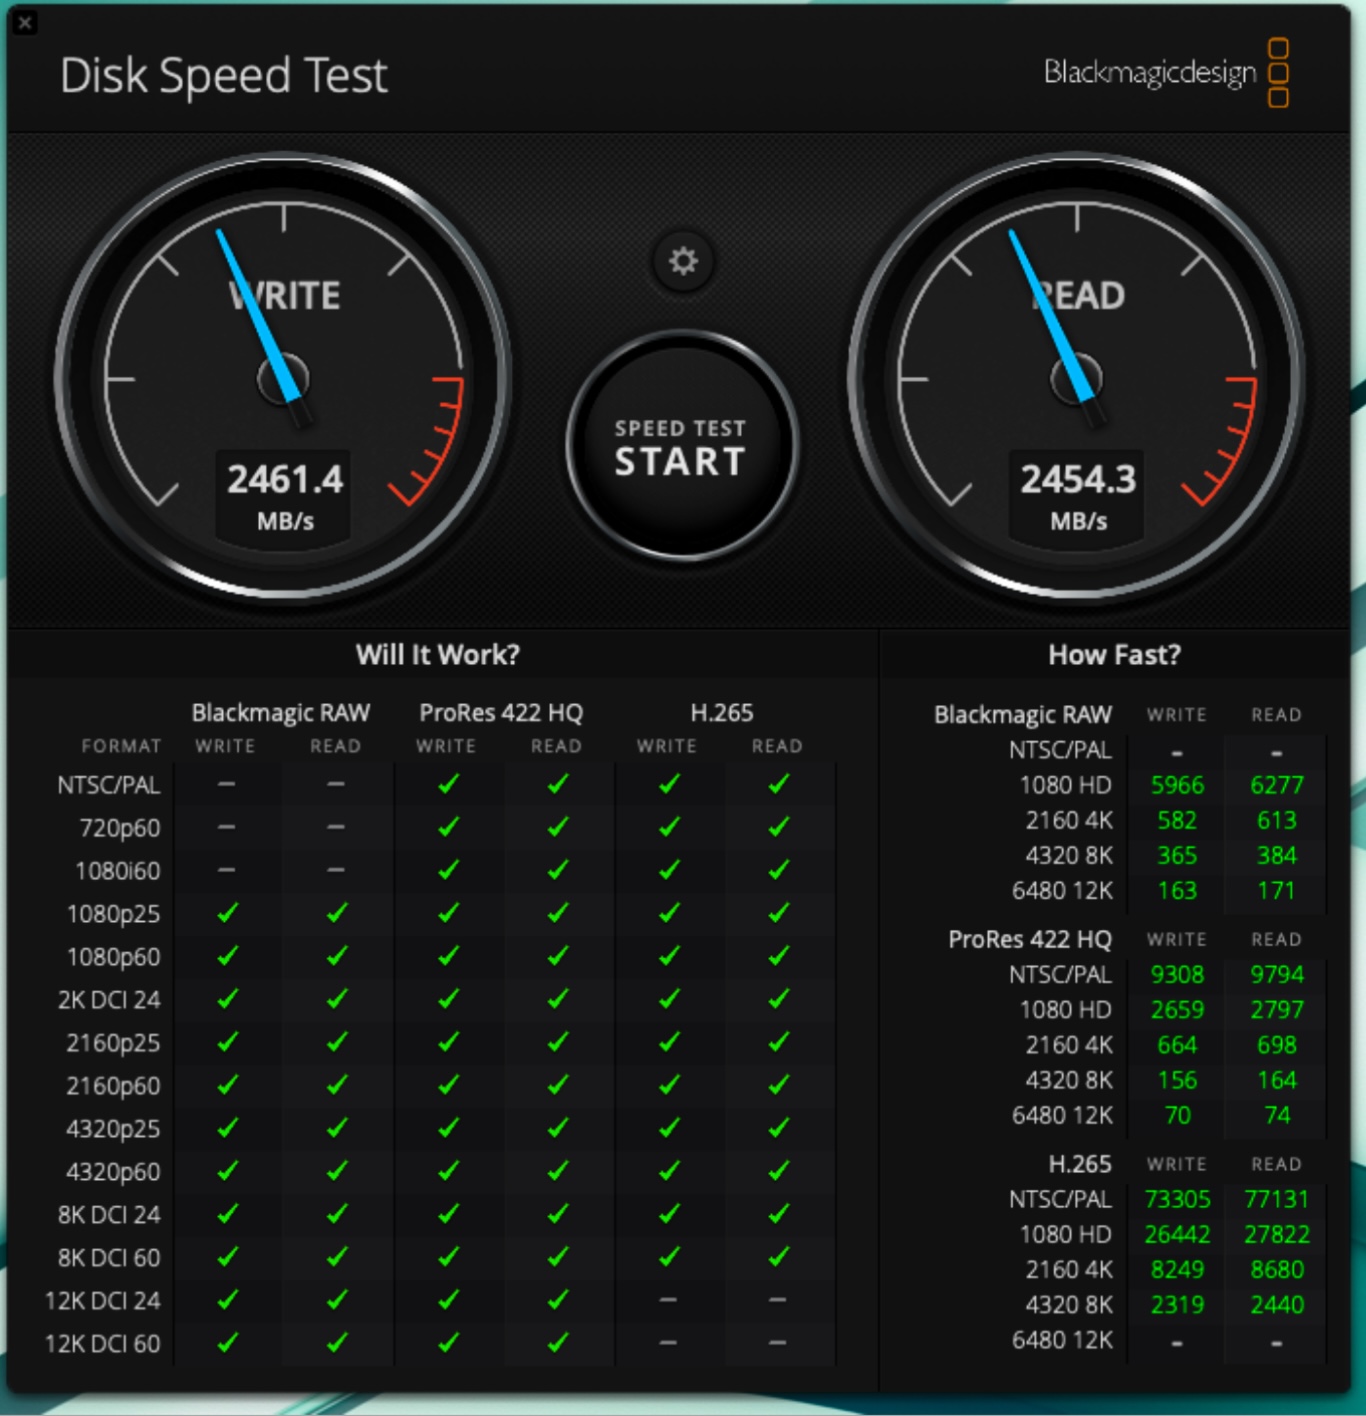Click the H.265 column header in Will It Work
The width and height of the screenshot is (1366, 1416).
coord(722,713)
